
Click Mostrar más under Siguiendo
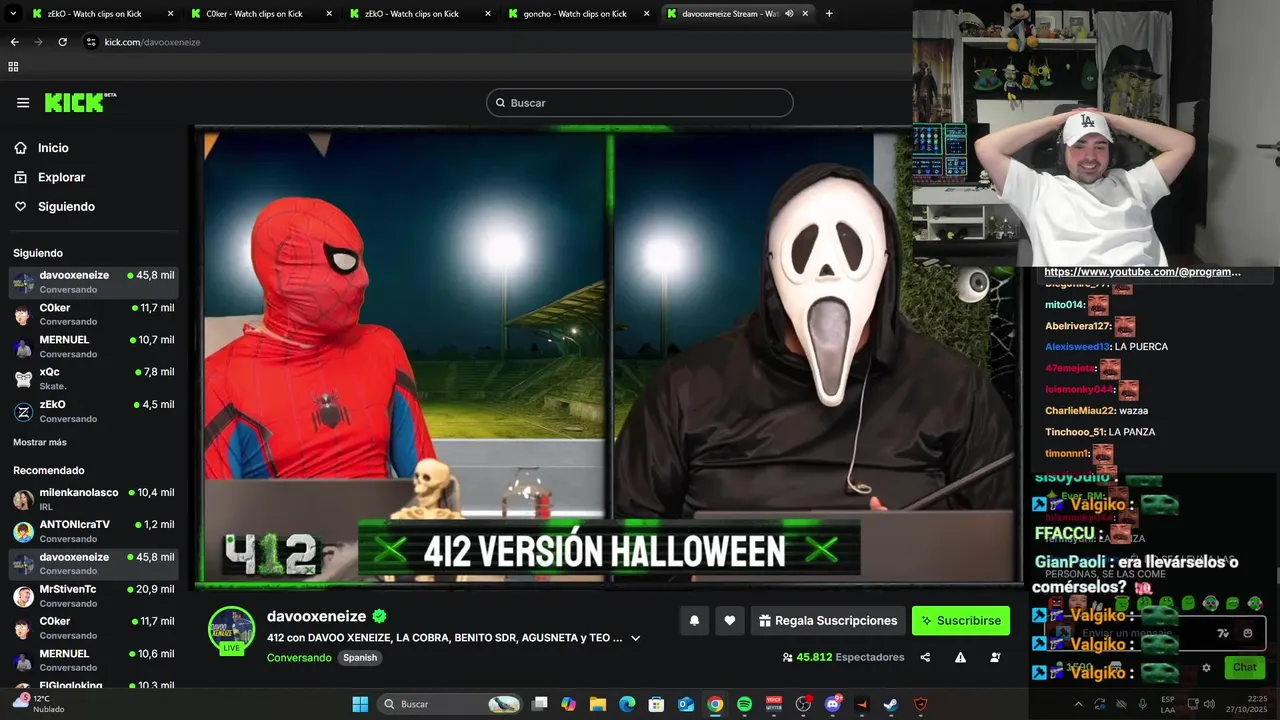click(x=40, y=442)
